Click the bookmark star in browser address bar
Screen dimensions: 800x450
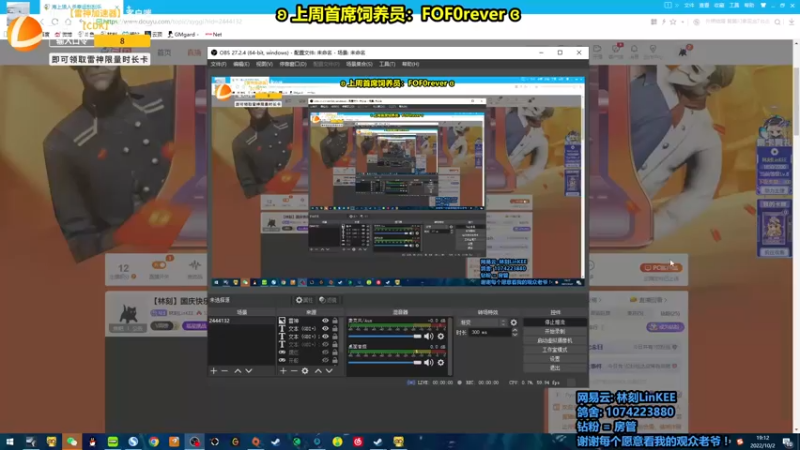point(673,22)
